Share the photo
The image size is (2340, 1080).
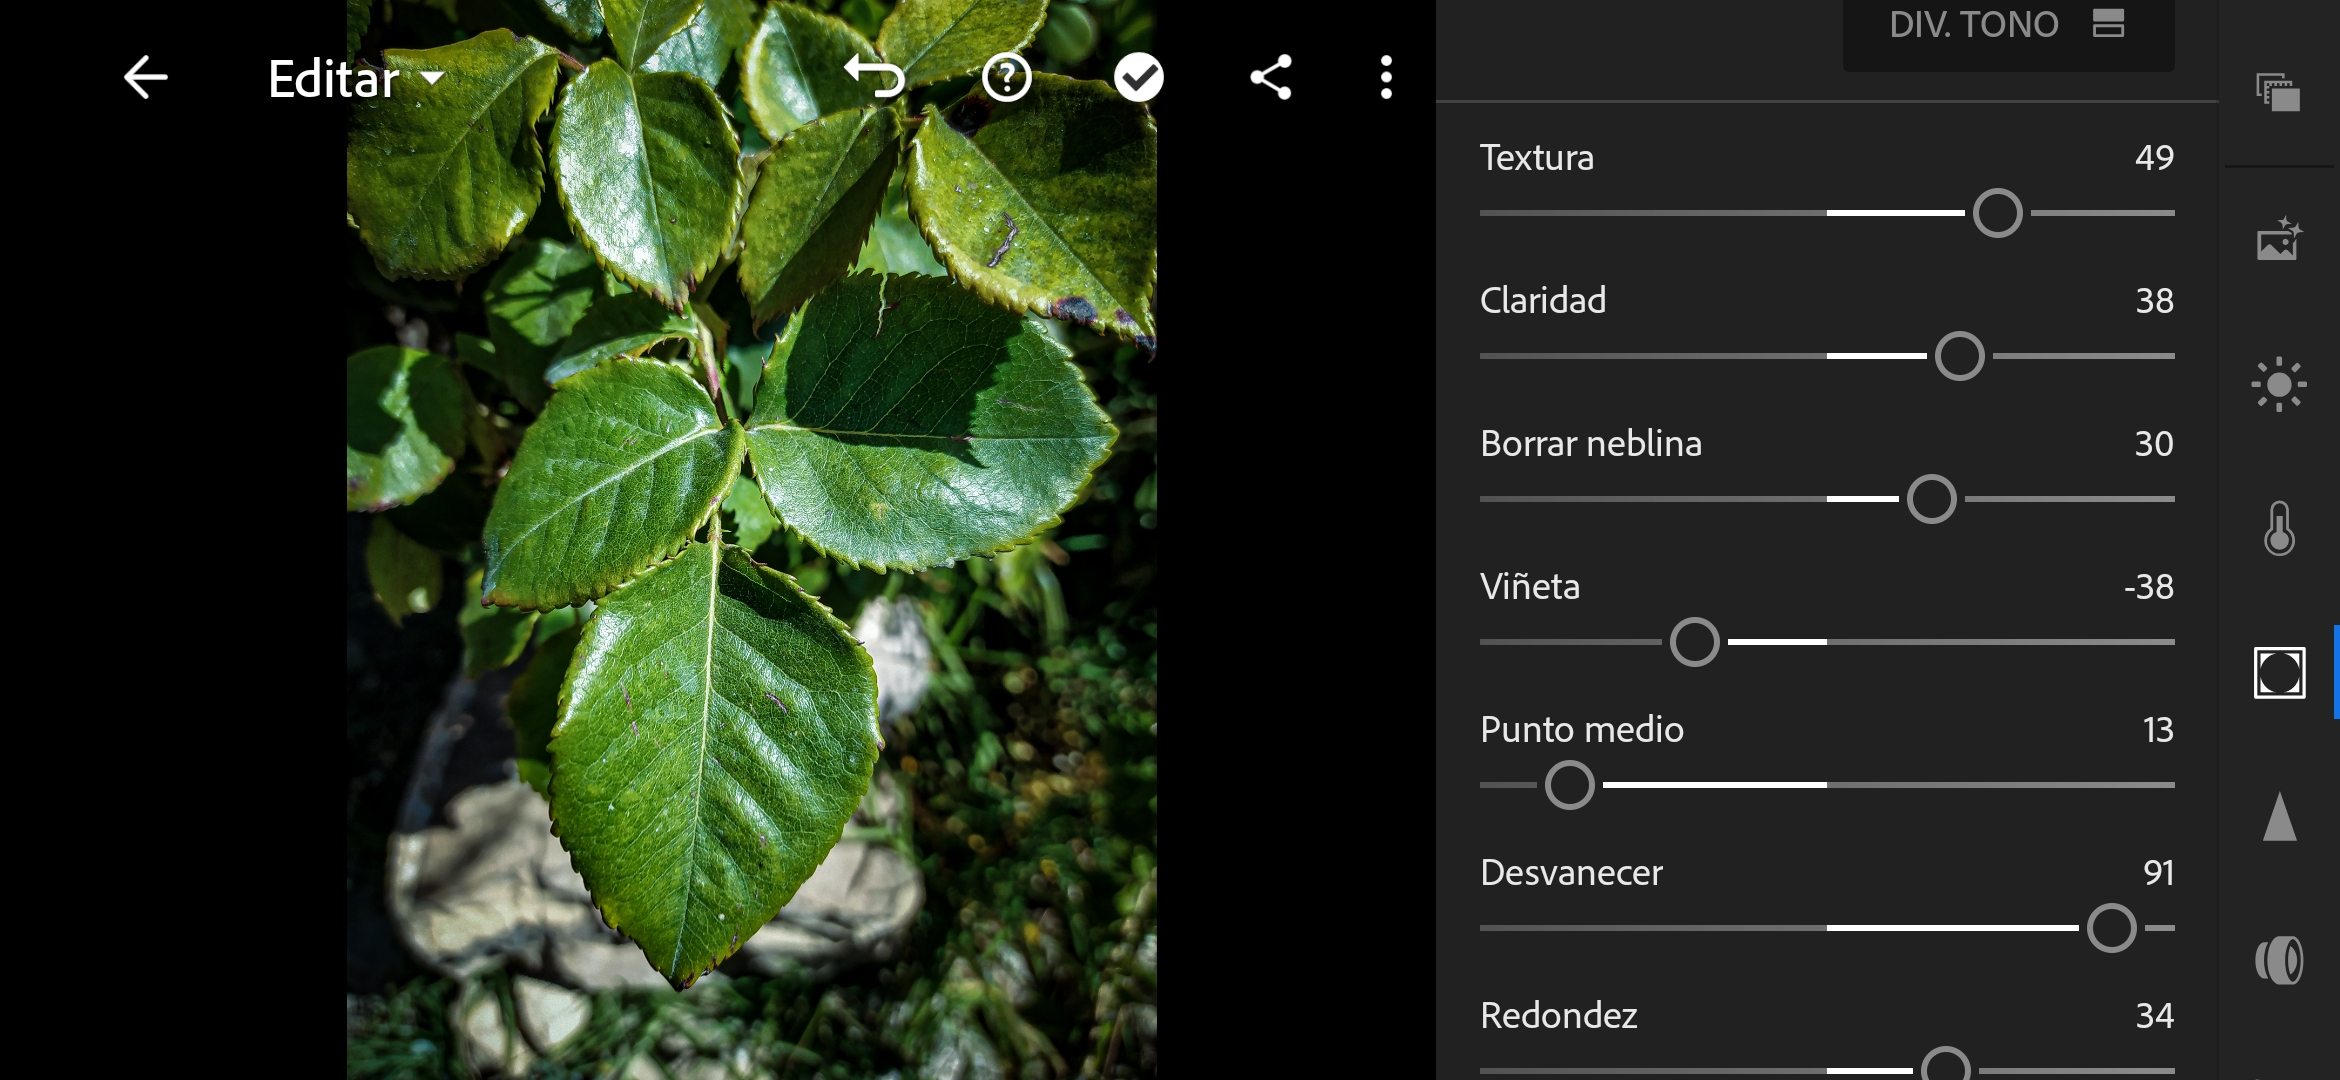pos(1271,77)
